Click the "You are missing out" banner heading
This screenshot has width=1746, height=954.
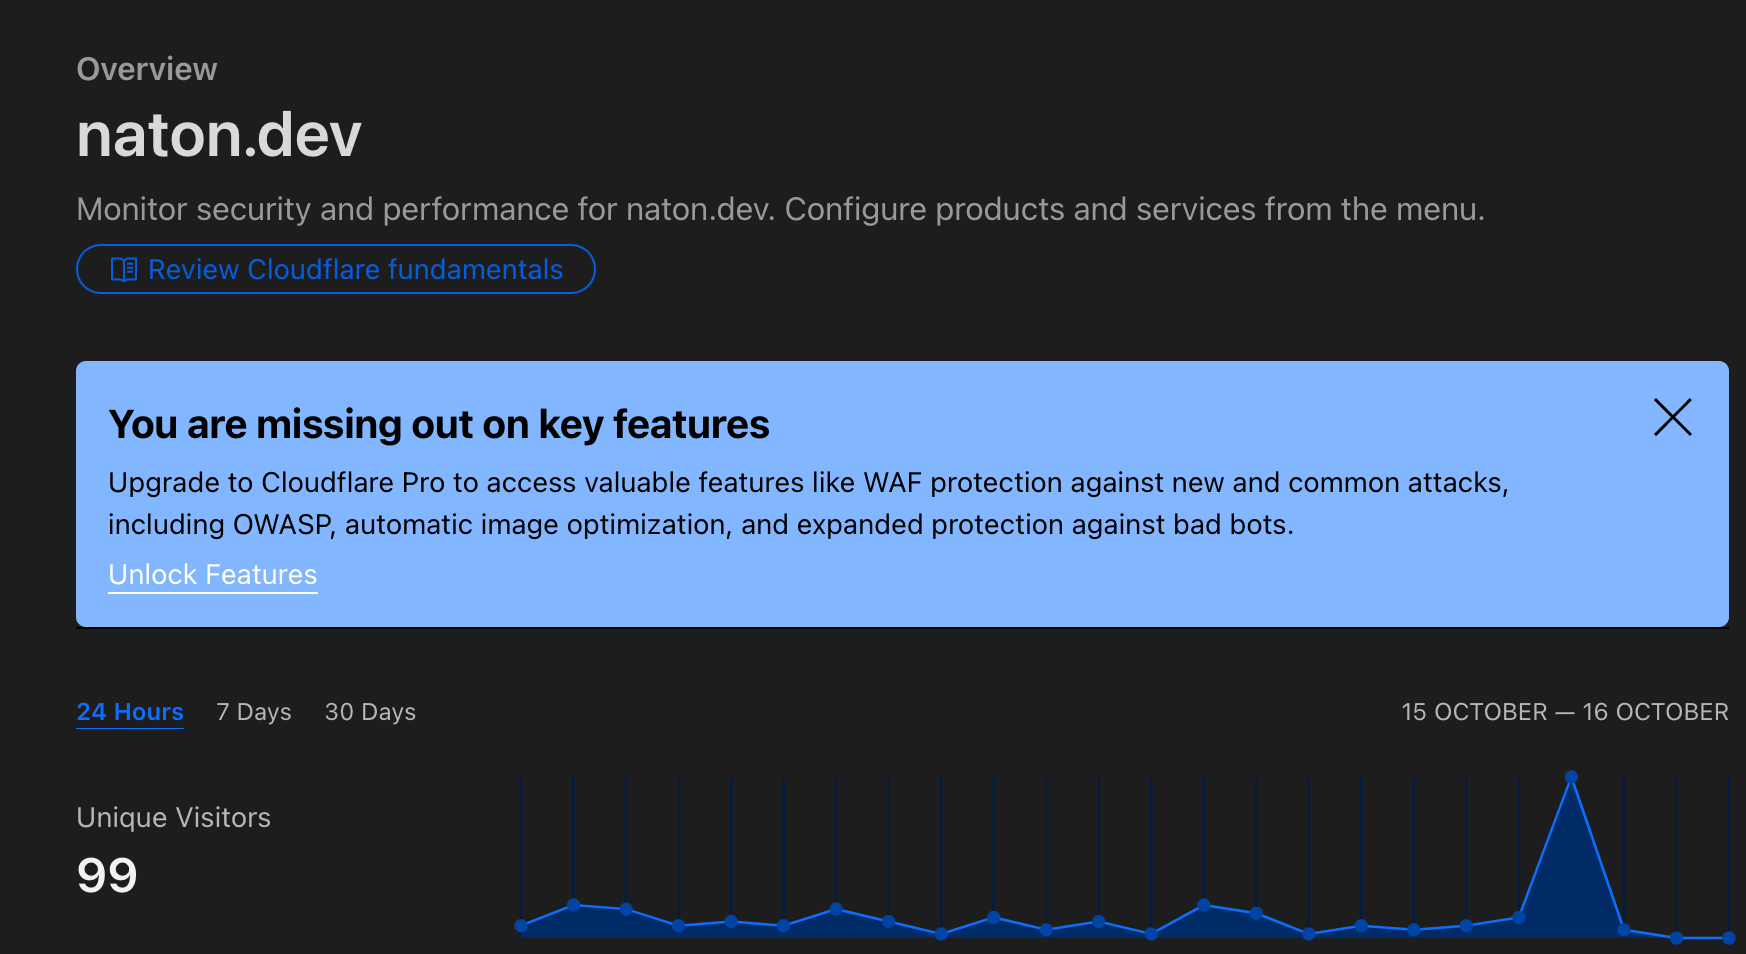tap(439, 425)
